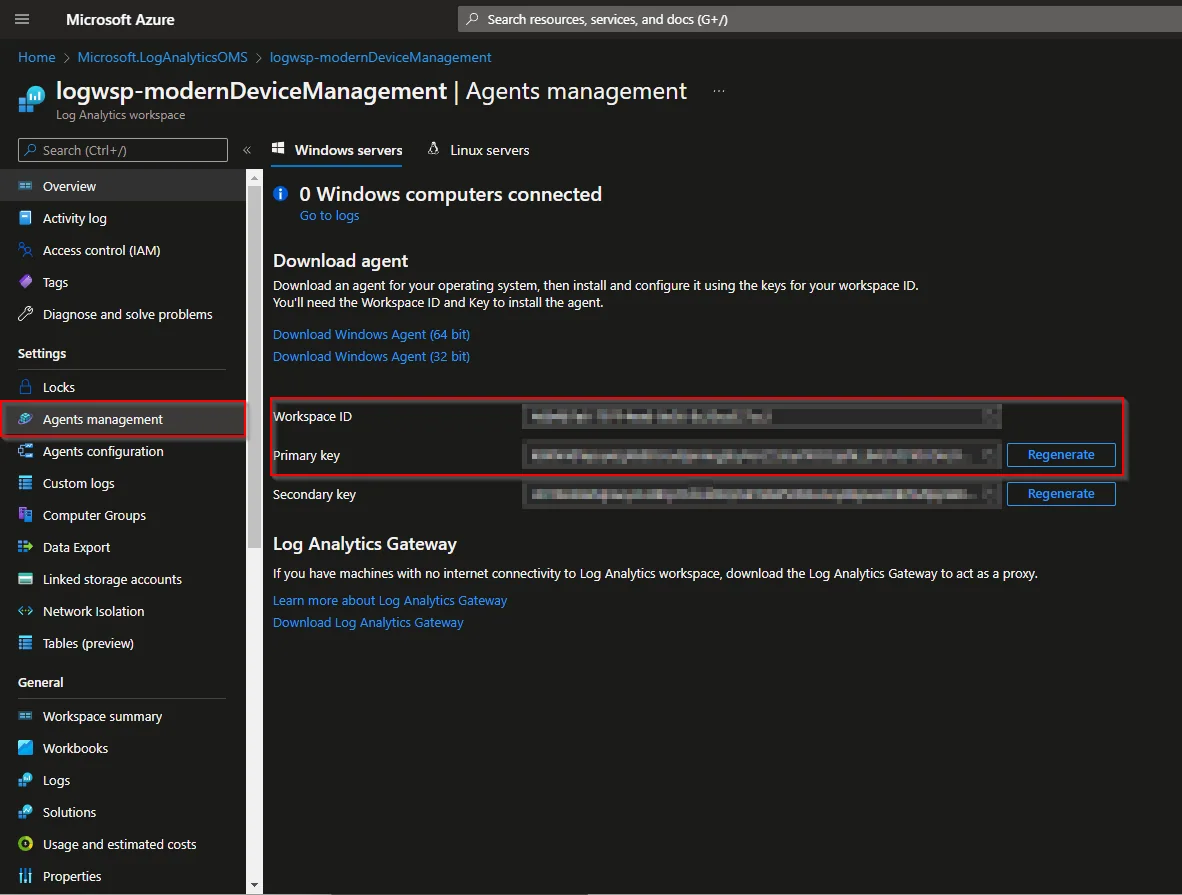Open logwsp-modernDeviceManagement breadcrumb link

pos(381,57)
